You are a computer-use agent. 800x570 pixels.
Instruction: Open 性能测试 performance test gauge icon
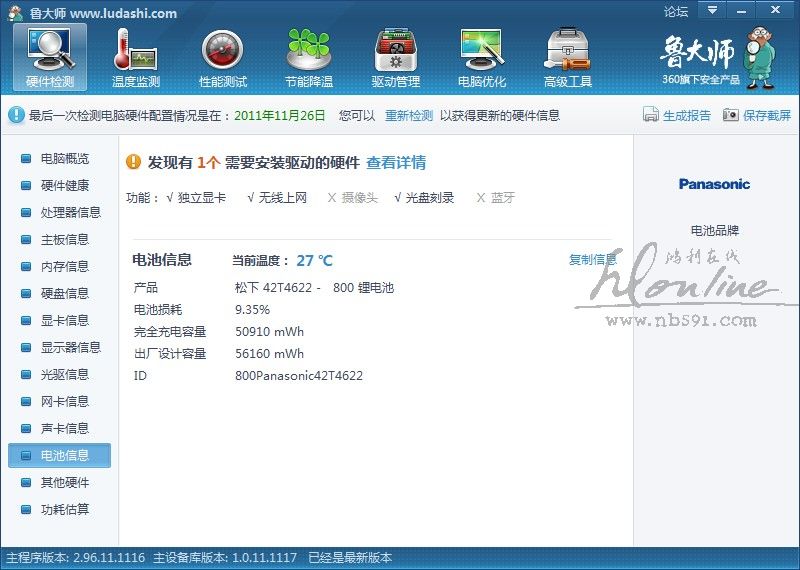[222, 57]
